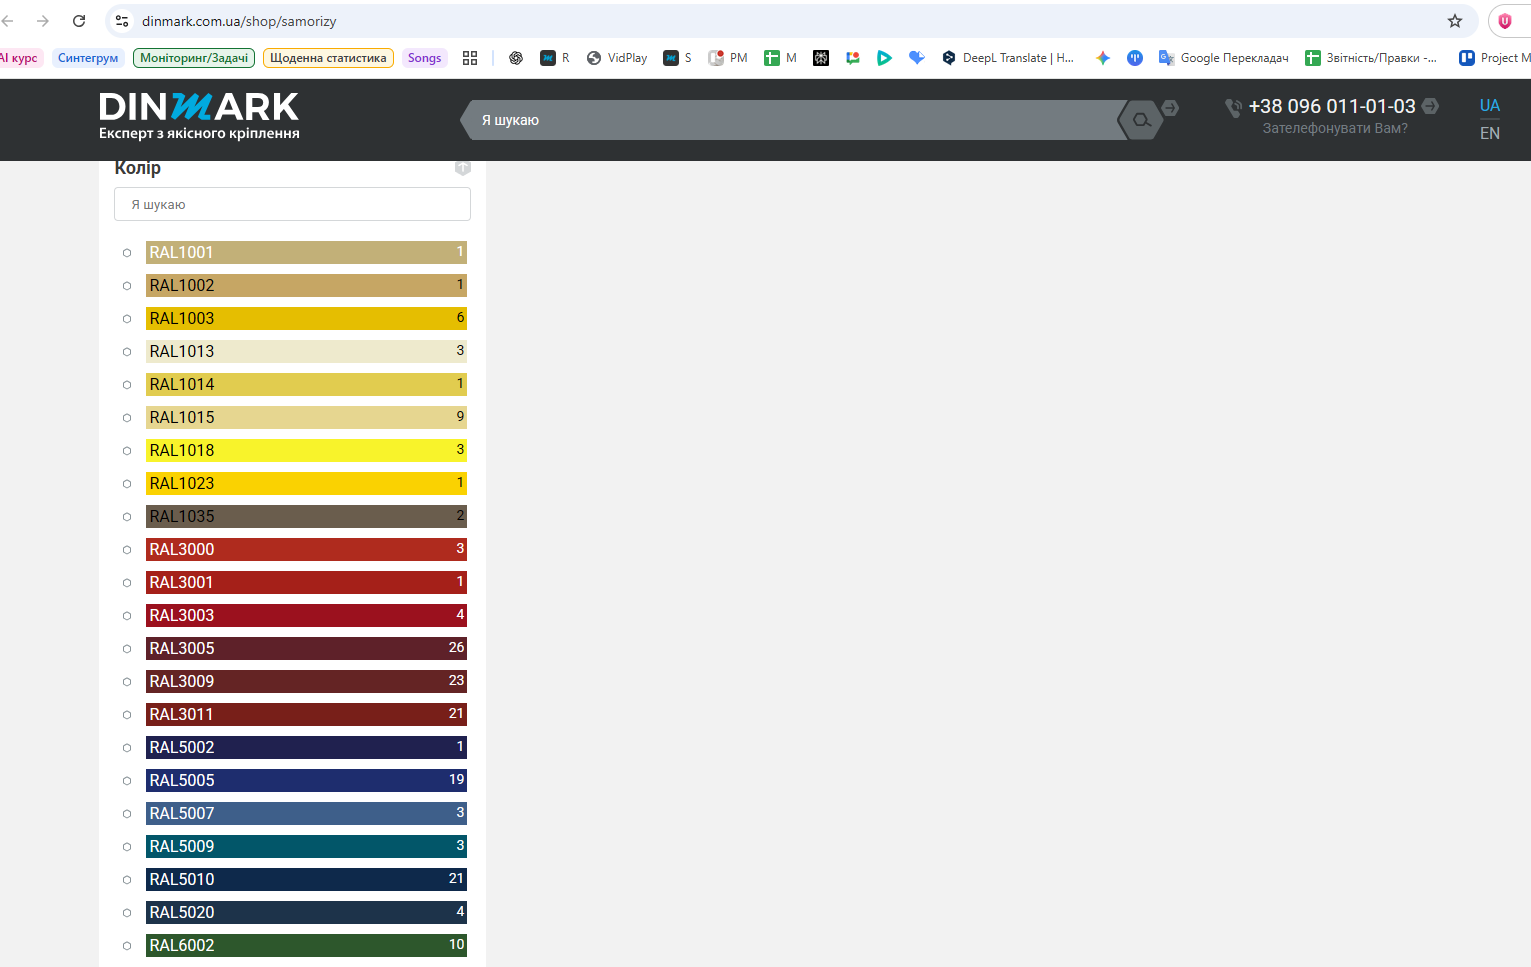Click the RAL1002 sand color swatch
The image size is (1531, 967).
(x=306, y=286)
